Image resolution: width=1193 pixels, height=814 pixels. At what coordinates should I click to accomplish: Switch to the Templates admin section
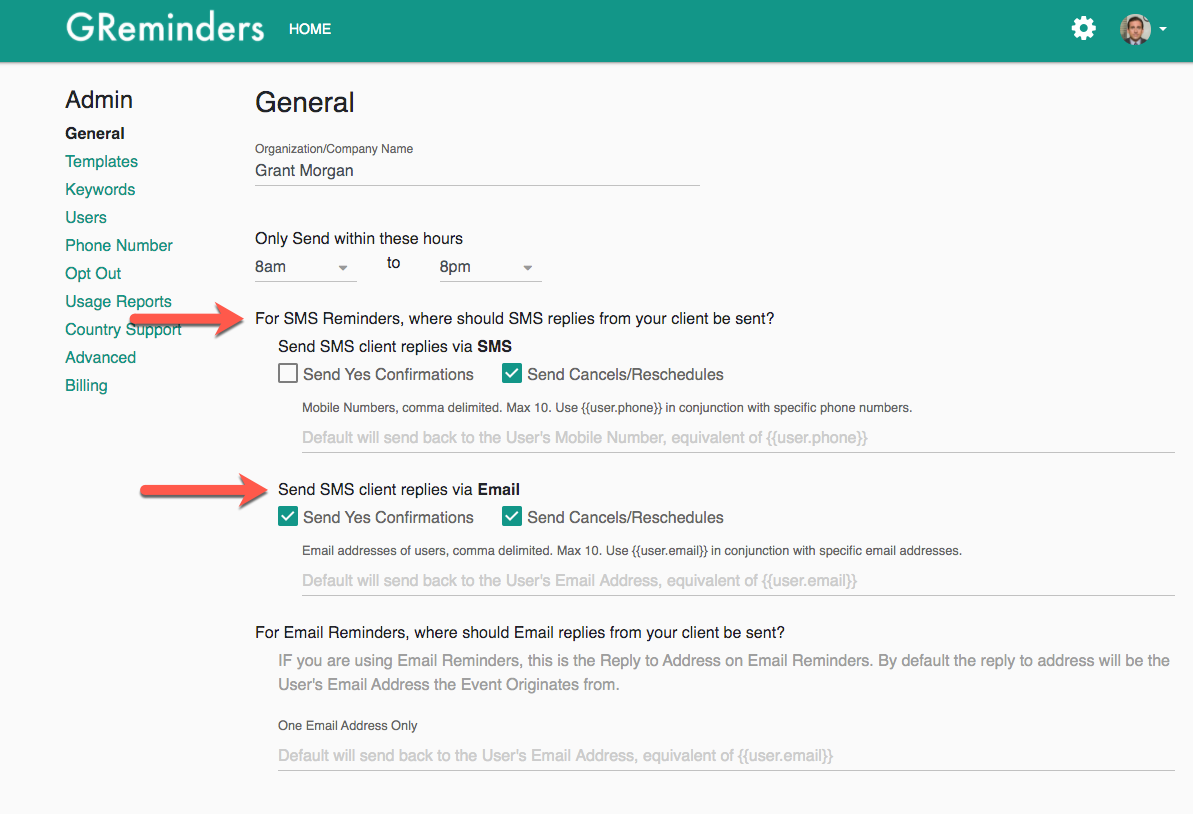click(x=101, y=161)
